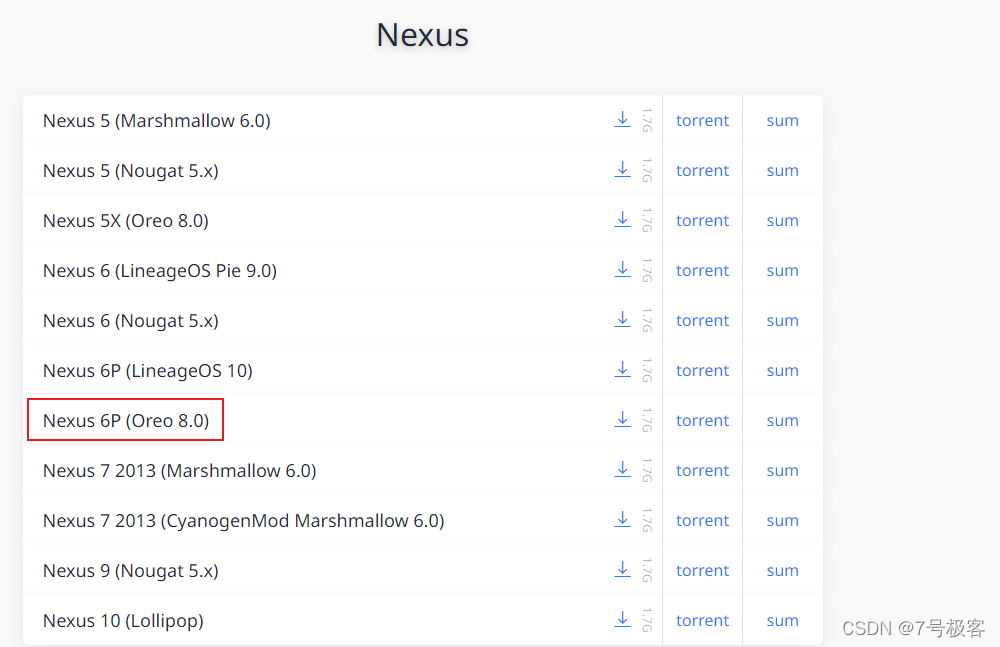Select the 'Nexus 6P (Oreo 8.0)' row text
The width and height of the screenshot is (1000, 647).
pyautogui.click(x=126, y=420)
